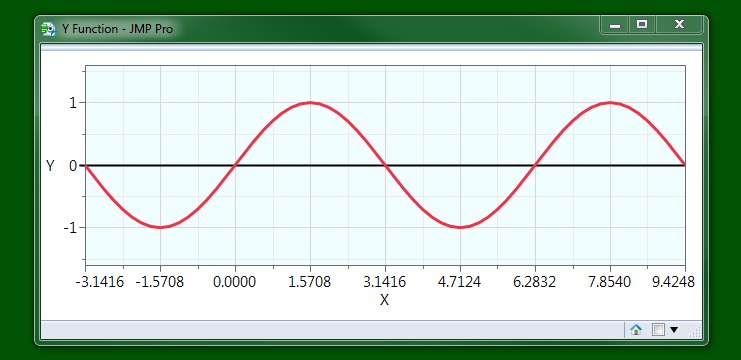Viewport: 741px width, 360px height.
Task: Click the 1 y-axis tick label
Action: 73,103
